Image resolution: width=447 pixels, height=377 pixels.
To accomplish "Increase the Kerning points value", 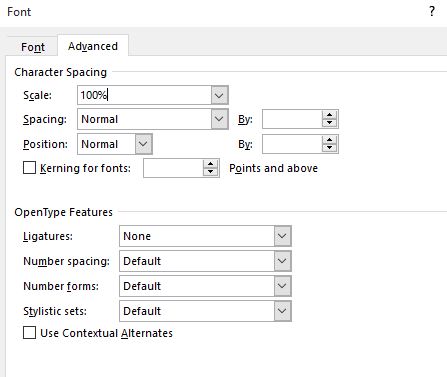I will coord(211,164).
